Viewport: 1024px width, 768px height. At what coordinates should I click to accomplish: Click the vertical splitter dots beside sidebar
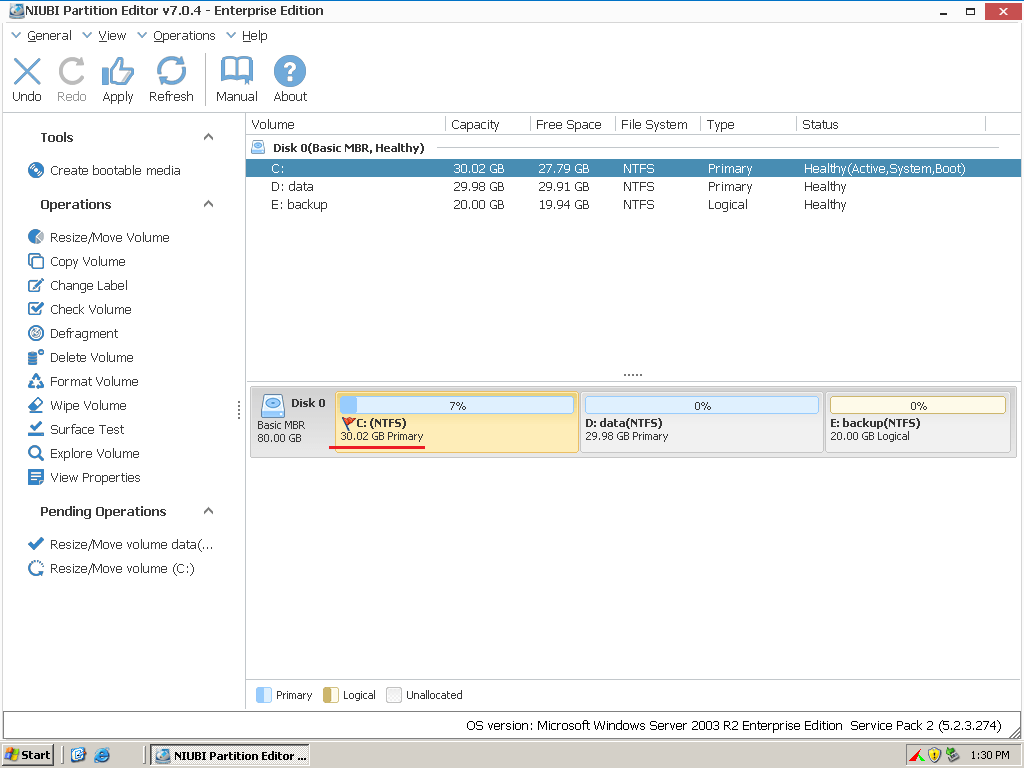click(239, 410)
